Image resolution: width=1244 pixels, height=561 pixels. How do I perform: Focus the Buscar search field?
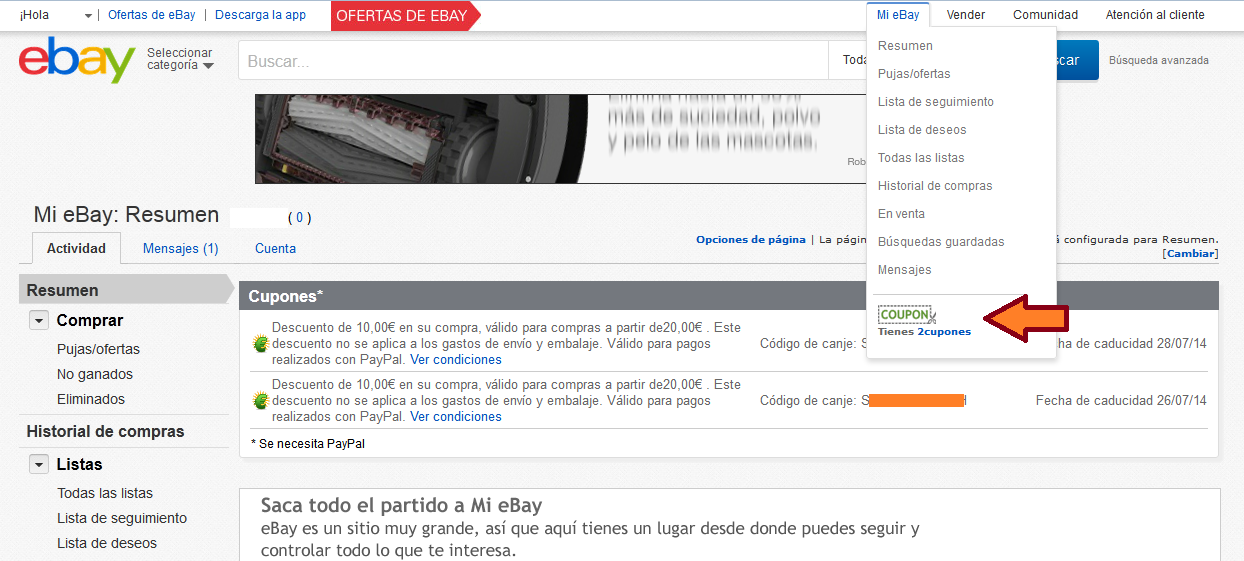[533, 60]
